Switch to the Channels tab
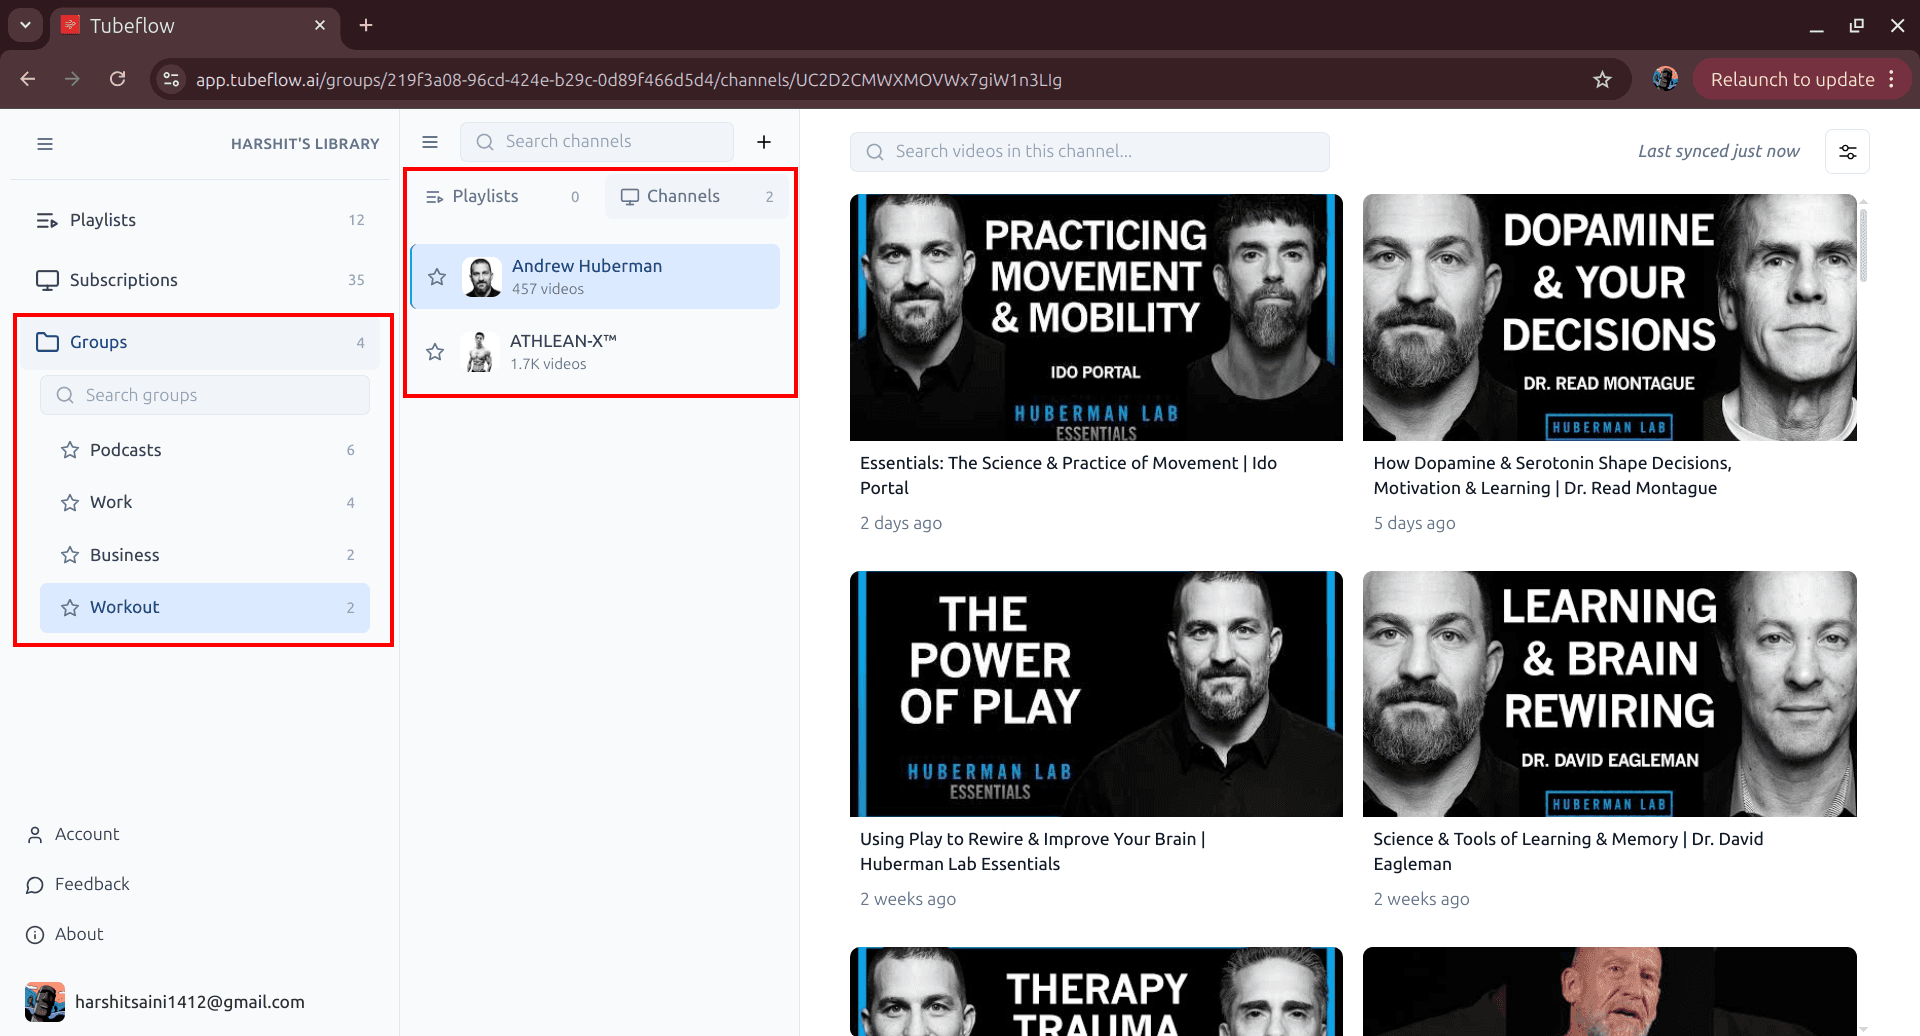The height and width of the screenshot is (1036, 1920). (x=697, y=197)
